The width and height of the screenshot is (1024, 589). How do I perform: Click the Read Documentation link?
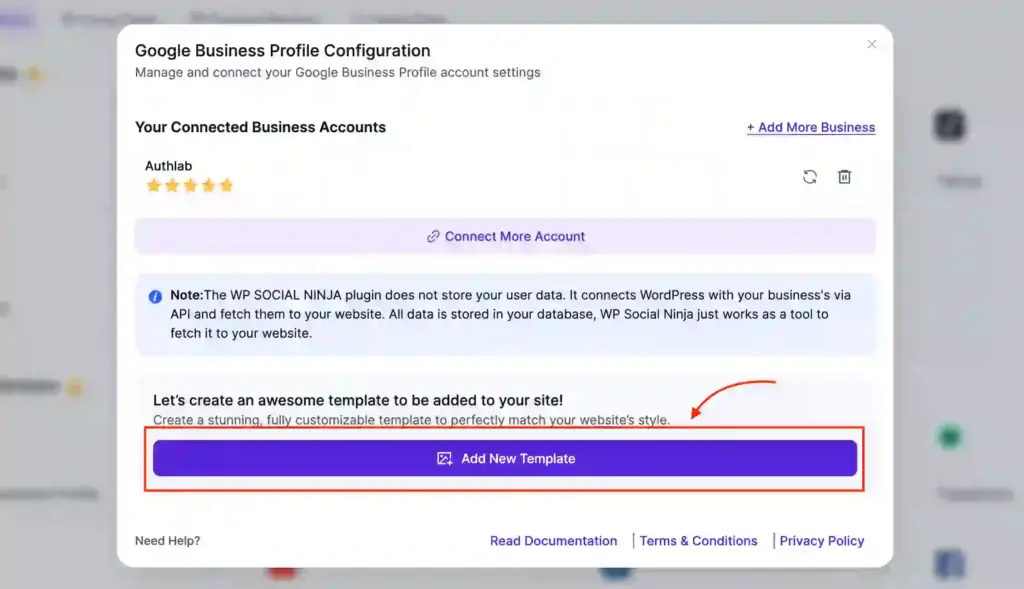(x=553, y=540)
